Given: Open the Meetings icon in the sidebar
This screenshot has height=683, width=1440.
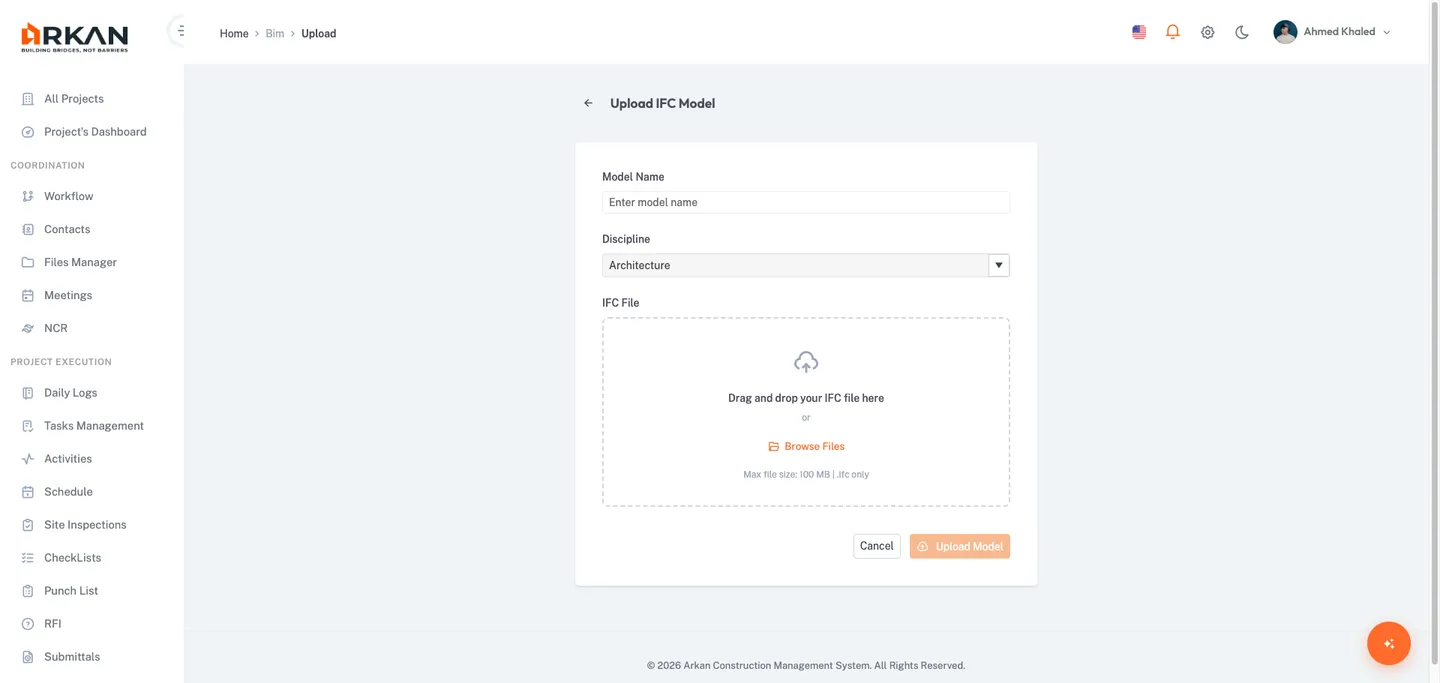Looking at the screenshot, I should (26, 295).
